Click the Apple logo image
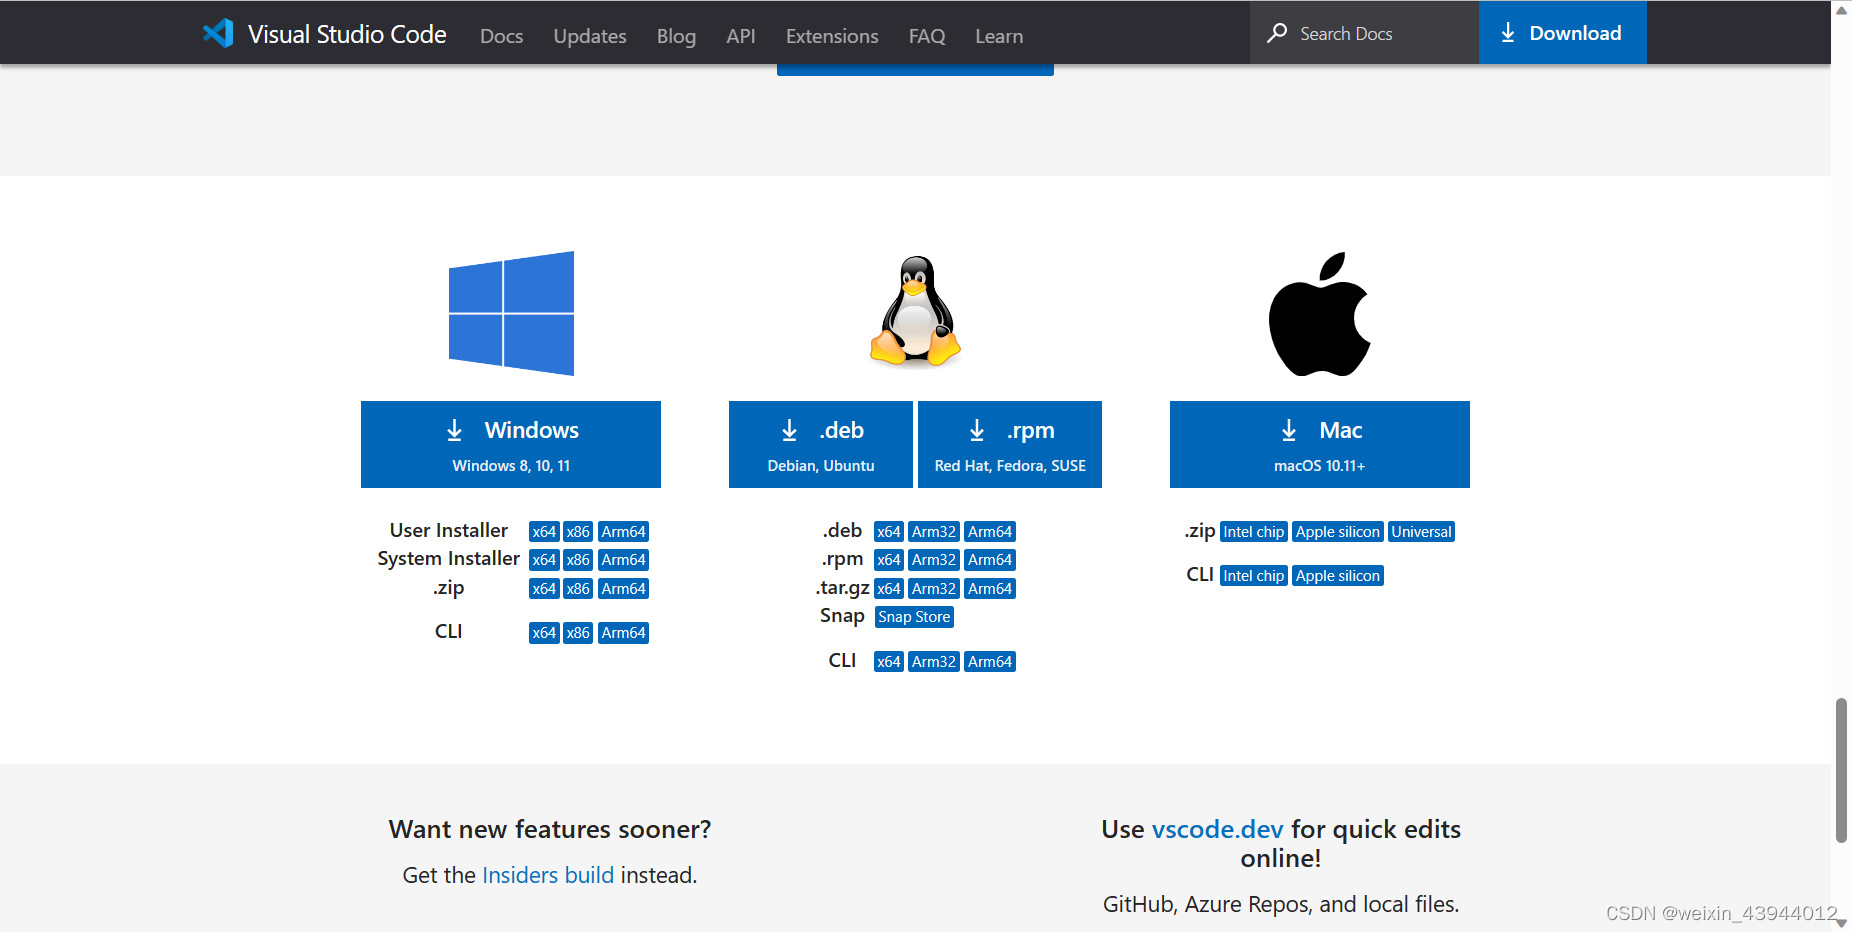This screenshot has height=932, width=1852. [x=1320, y=314]
